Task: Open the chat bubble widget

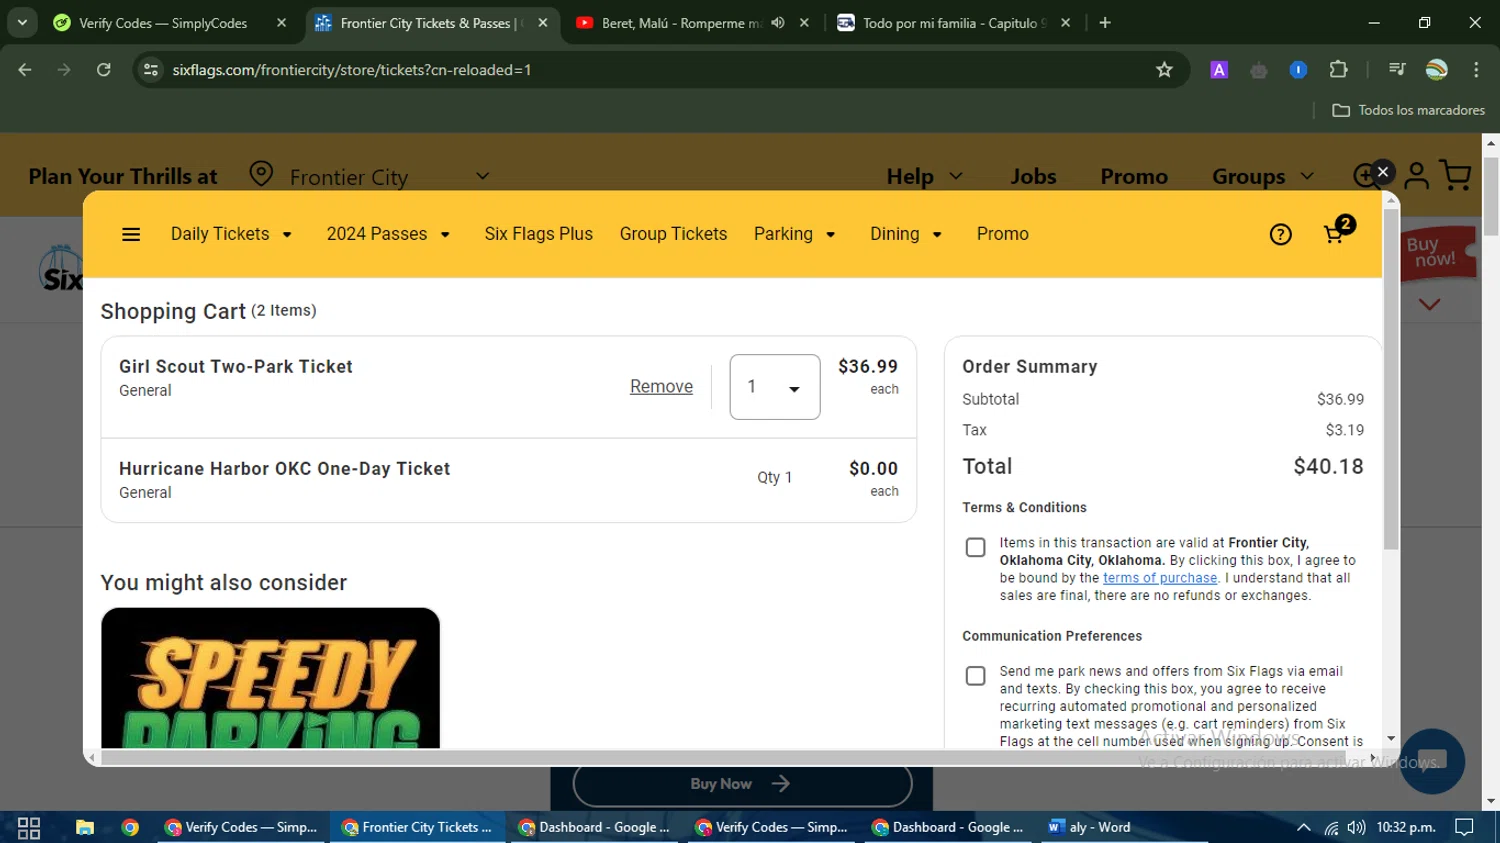Action: tap(1432, 761)
